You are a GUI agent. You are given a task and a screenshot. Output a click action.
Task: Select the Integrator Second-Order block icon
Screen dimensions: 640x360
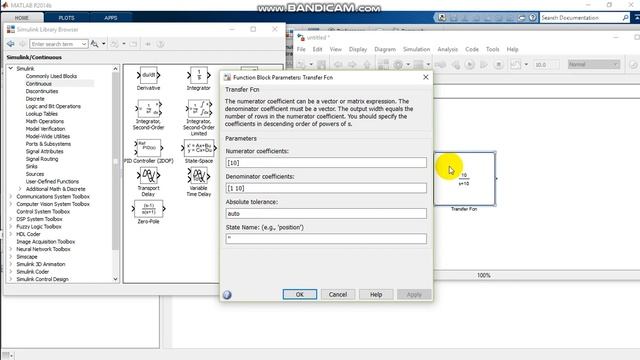pyautogui.click(x=148, y=109)
